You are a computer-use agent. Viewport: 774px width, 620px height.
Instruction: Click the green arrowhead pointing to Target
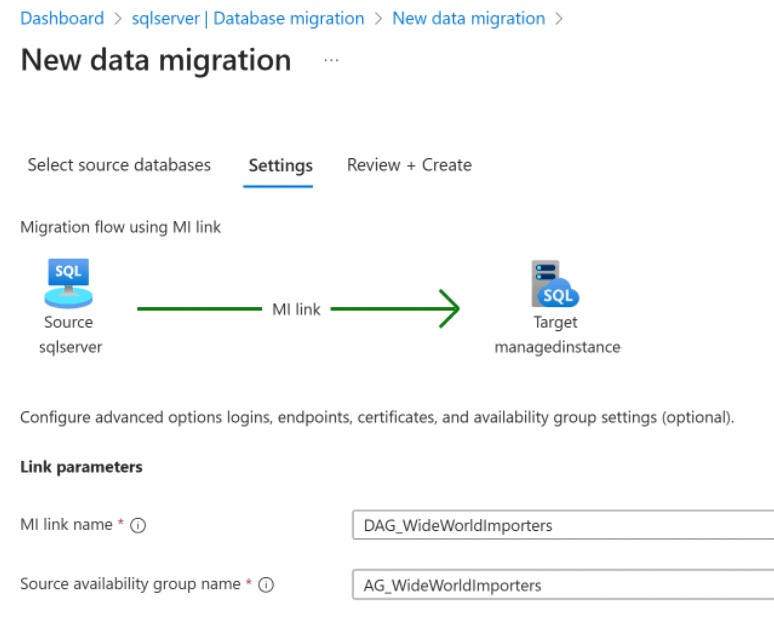[x=449, y=309]
